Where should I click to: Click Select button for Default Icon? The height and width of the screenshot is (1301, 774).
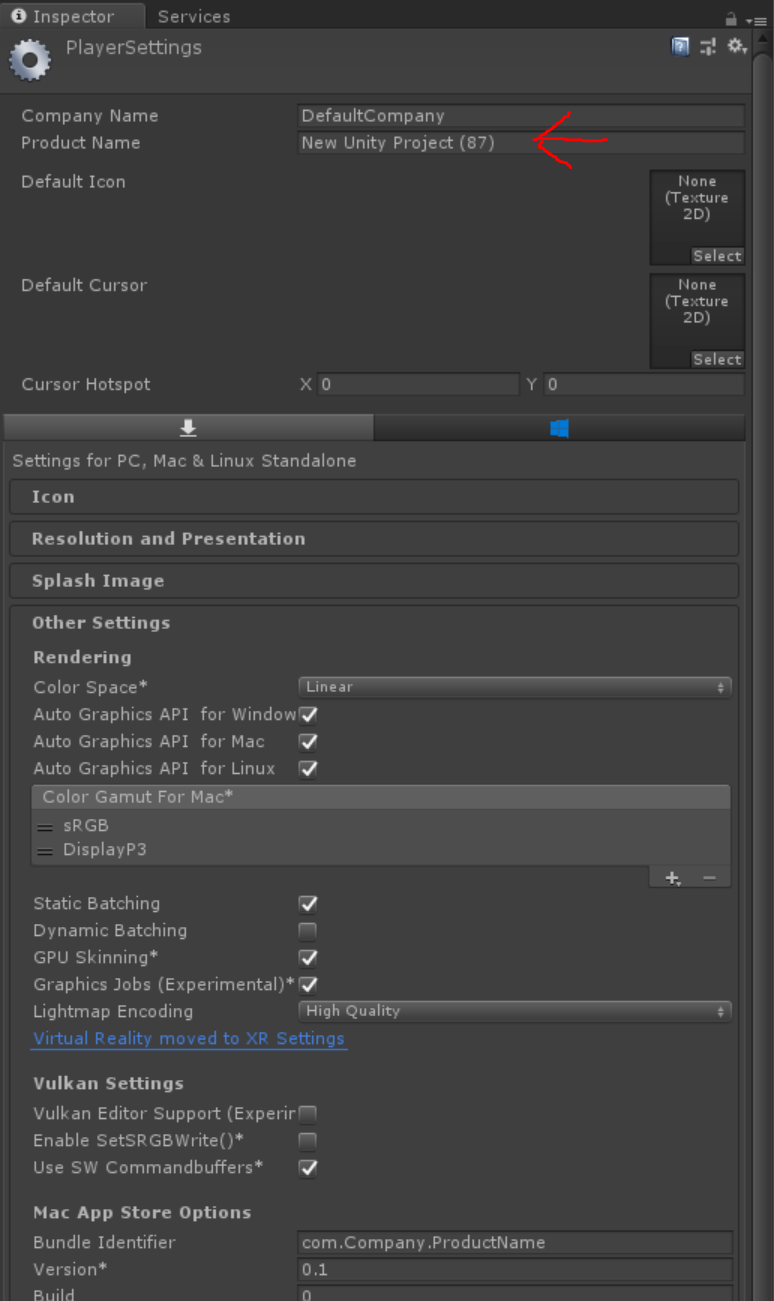[717, 256]
